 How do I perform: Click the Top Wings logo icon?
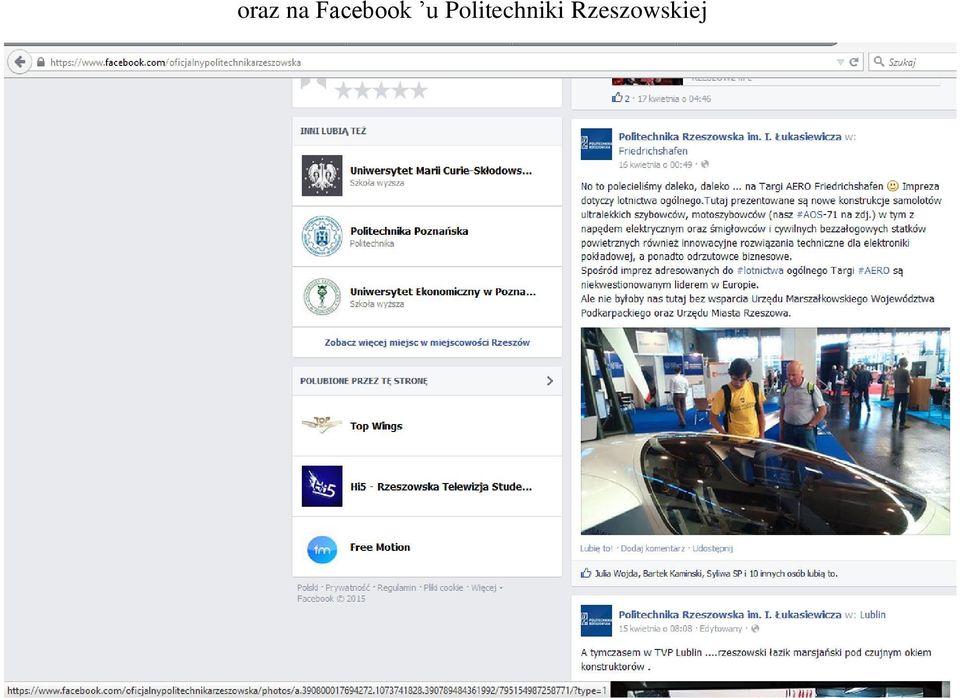pyautogui.click(x=321, y=424)
